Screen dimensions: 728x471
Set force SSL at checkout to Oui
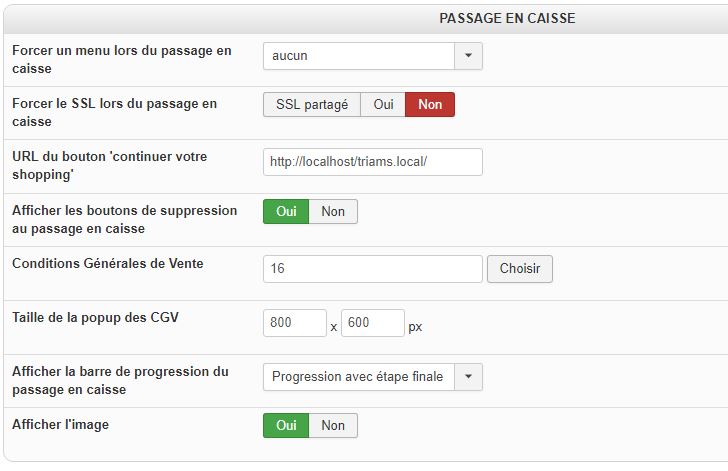[382, 104]
